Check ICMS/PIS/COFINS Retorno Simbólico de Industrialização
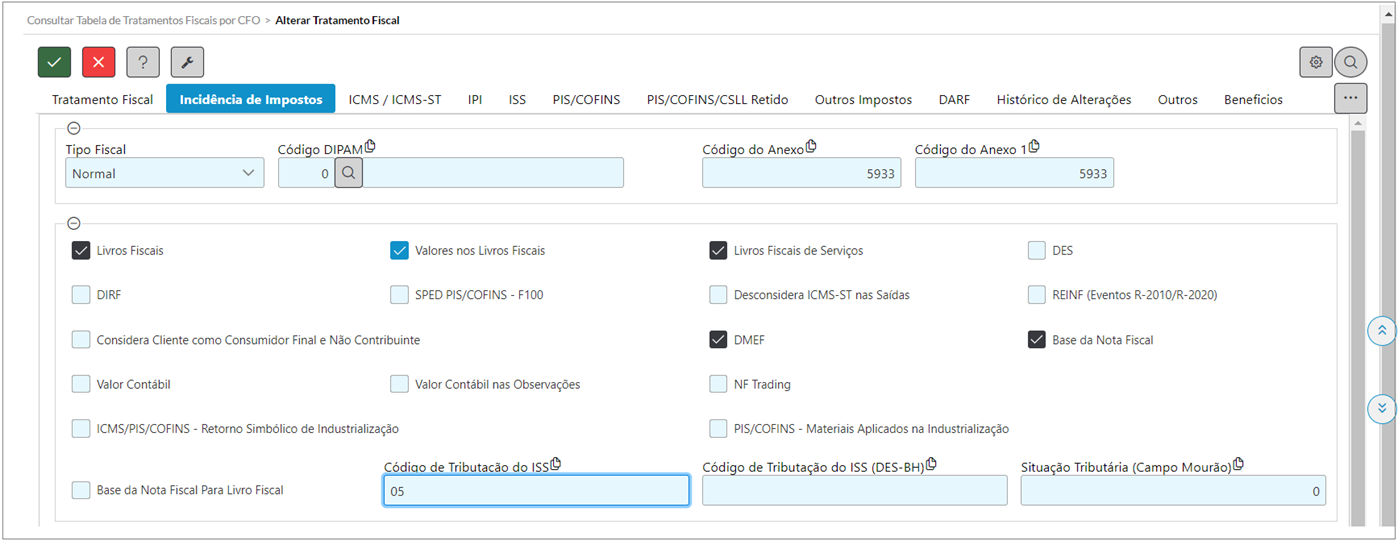The height and width of the screenshot is (541, 1398). pyautogui.click(x=81, y=429)
